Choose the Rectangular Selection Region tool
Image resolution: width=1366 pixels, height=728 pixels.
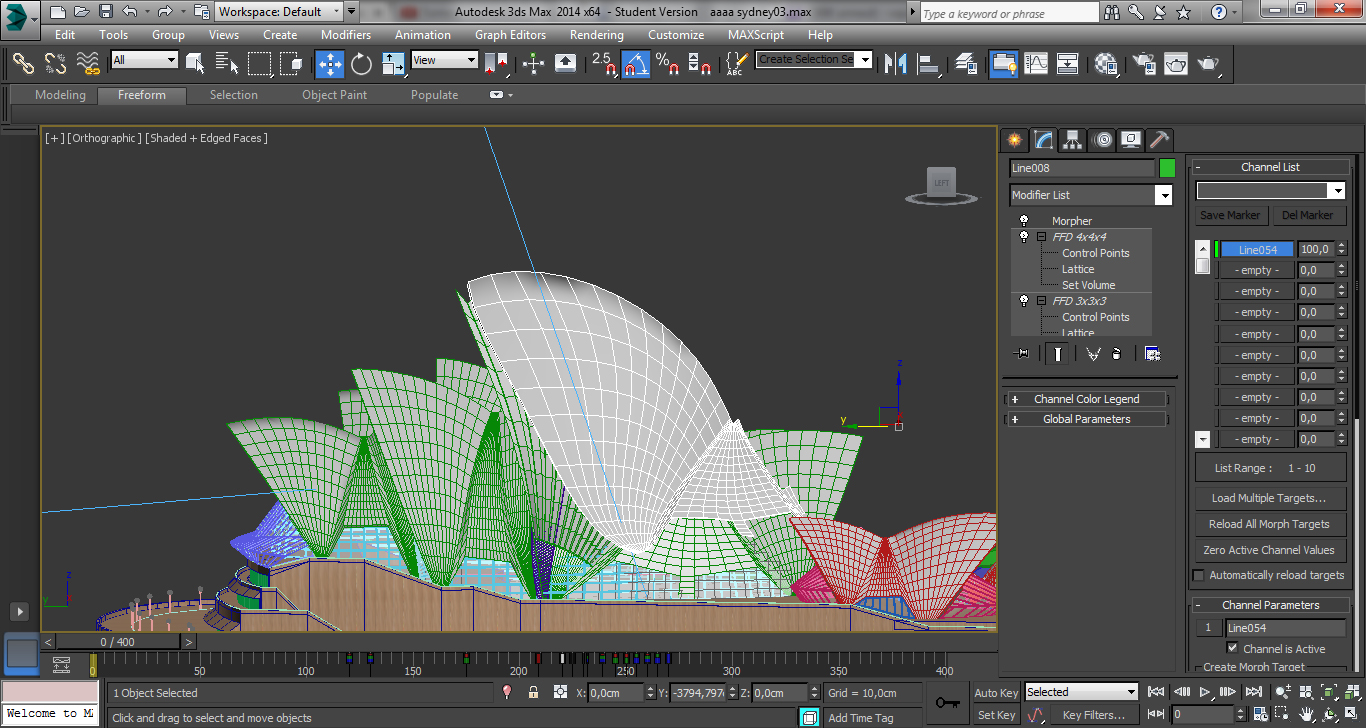point(260,63)
